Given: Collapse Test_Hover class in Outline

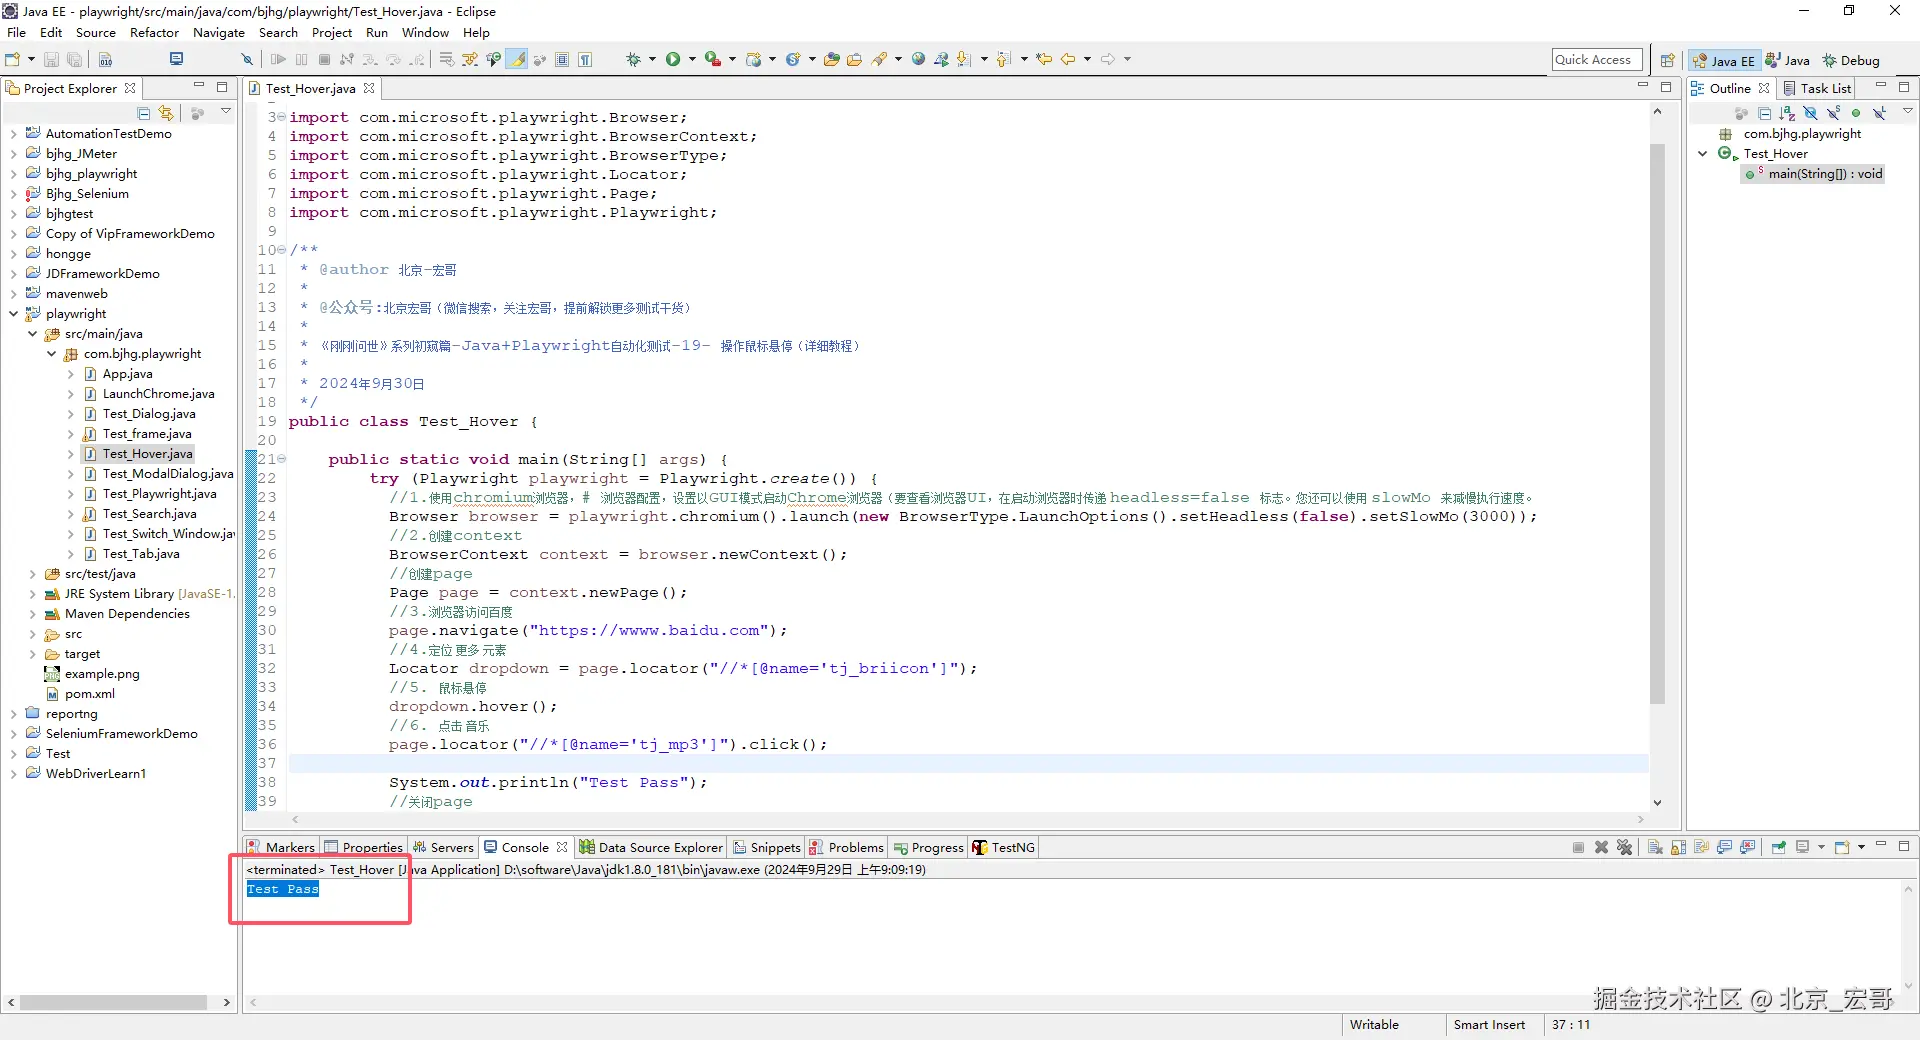Looking at the screenshot, I should tap(1703, 154).
